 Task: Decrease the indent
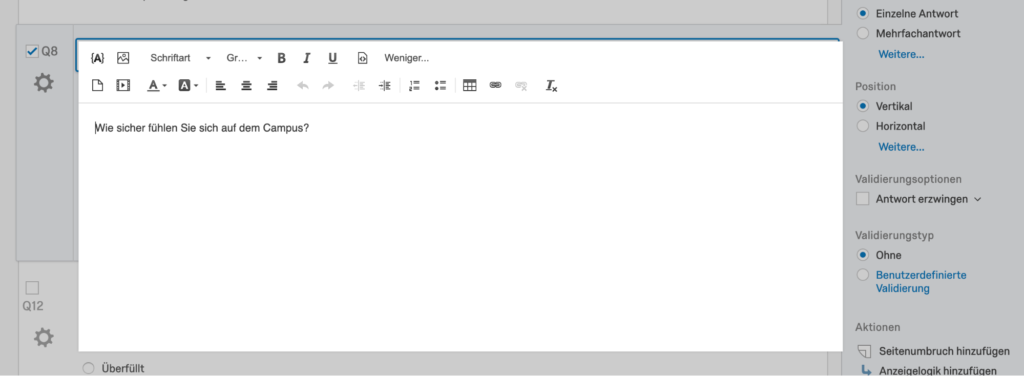[359, 86]
